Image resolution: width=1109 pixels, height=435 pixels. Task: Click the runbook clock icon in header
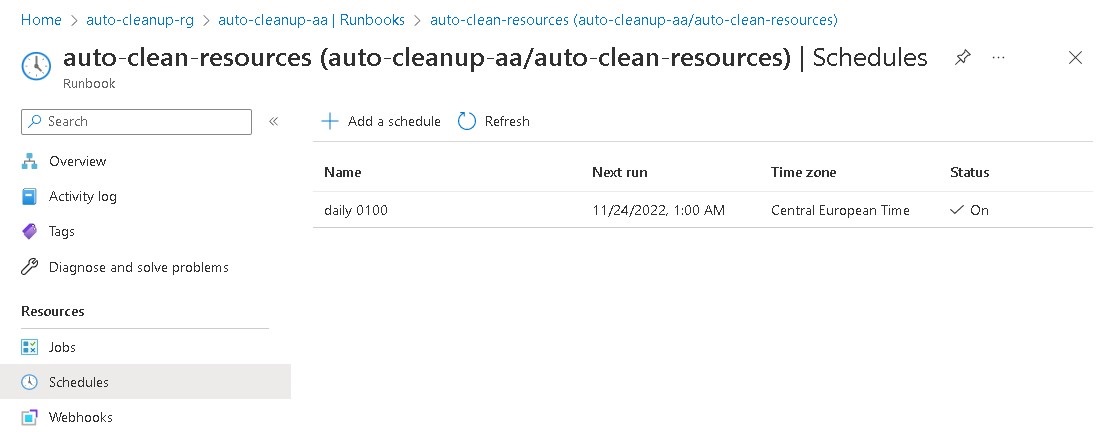(36, 65)
